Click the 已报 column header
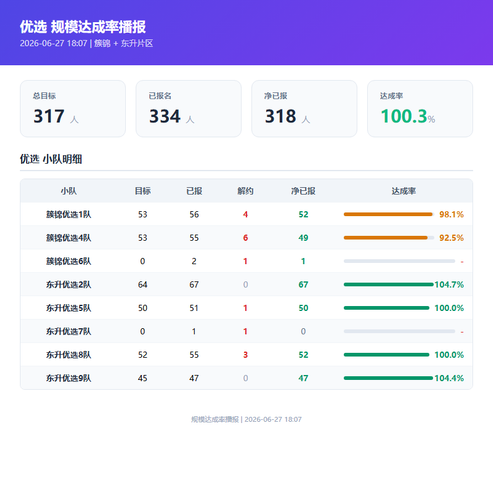The image size is (493, 500). tap(194, 191)
